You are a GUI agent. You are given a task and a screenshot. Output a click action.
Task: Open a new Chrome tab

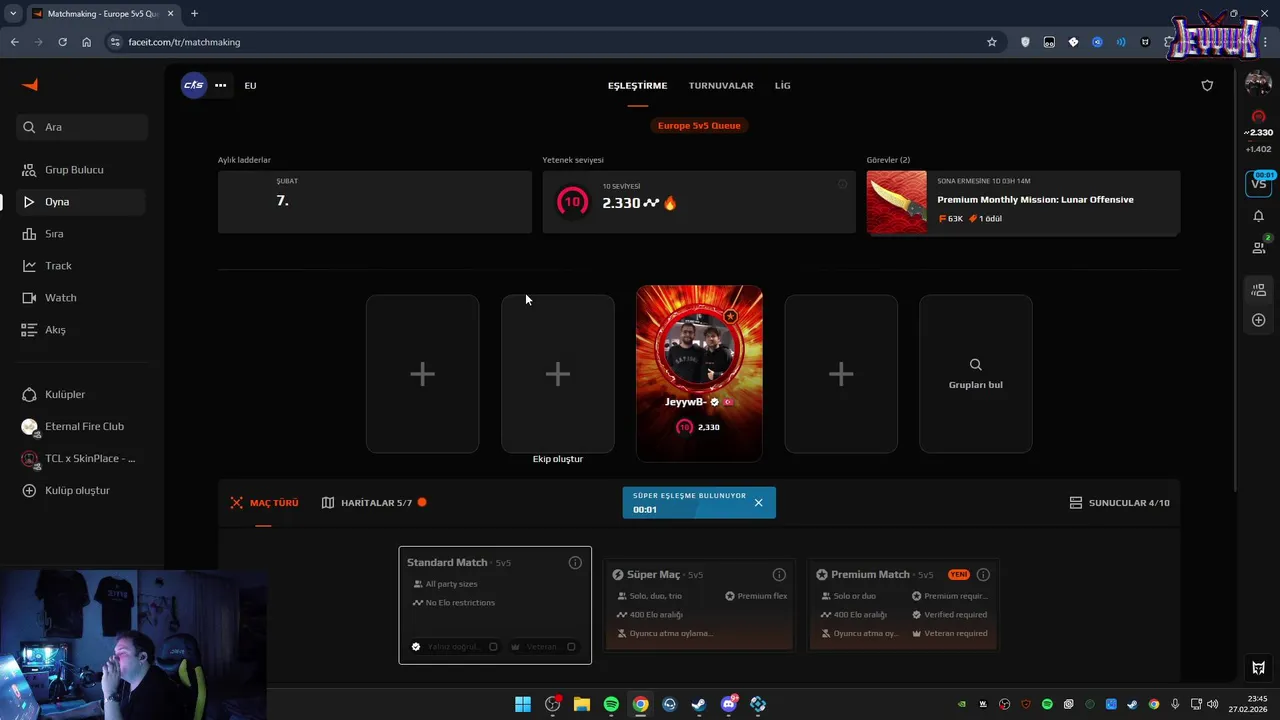[x=194, y=13]
